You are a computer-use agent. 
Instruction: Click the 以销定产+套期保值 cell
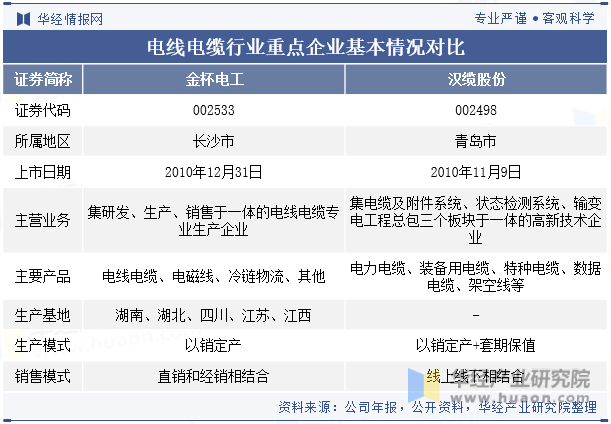(476, 345)
